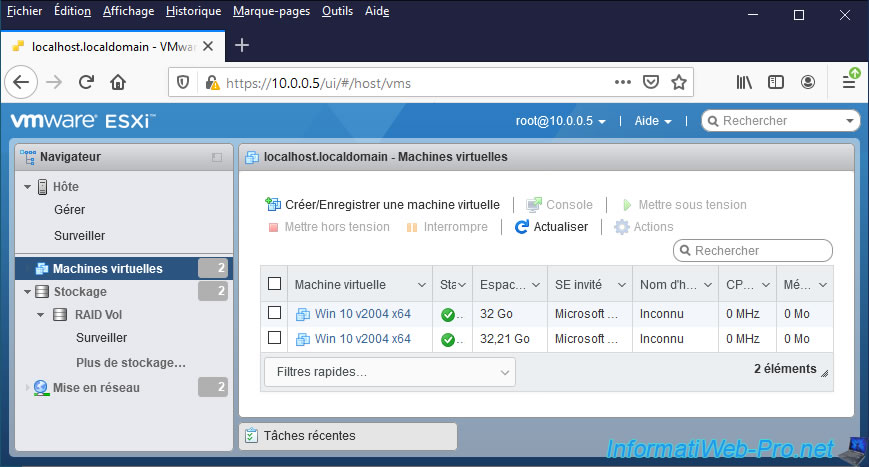The height and width of the screenshot is (467, 869).
Task: Open the Aide dropdown in ESXi header
Action: tap(653, 121)
